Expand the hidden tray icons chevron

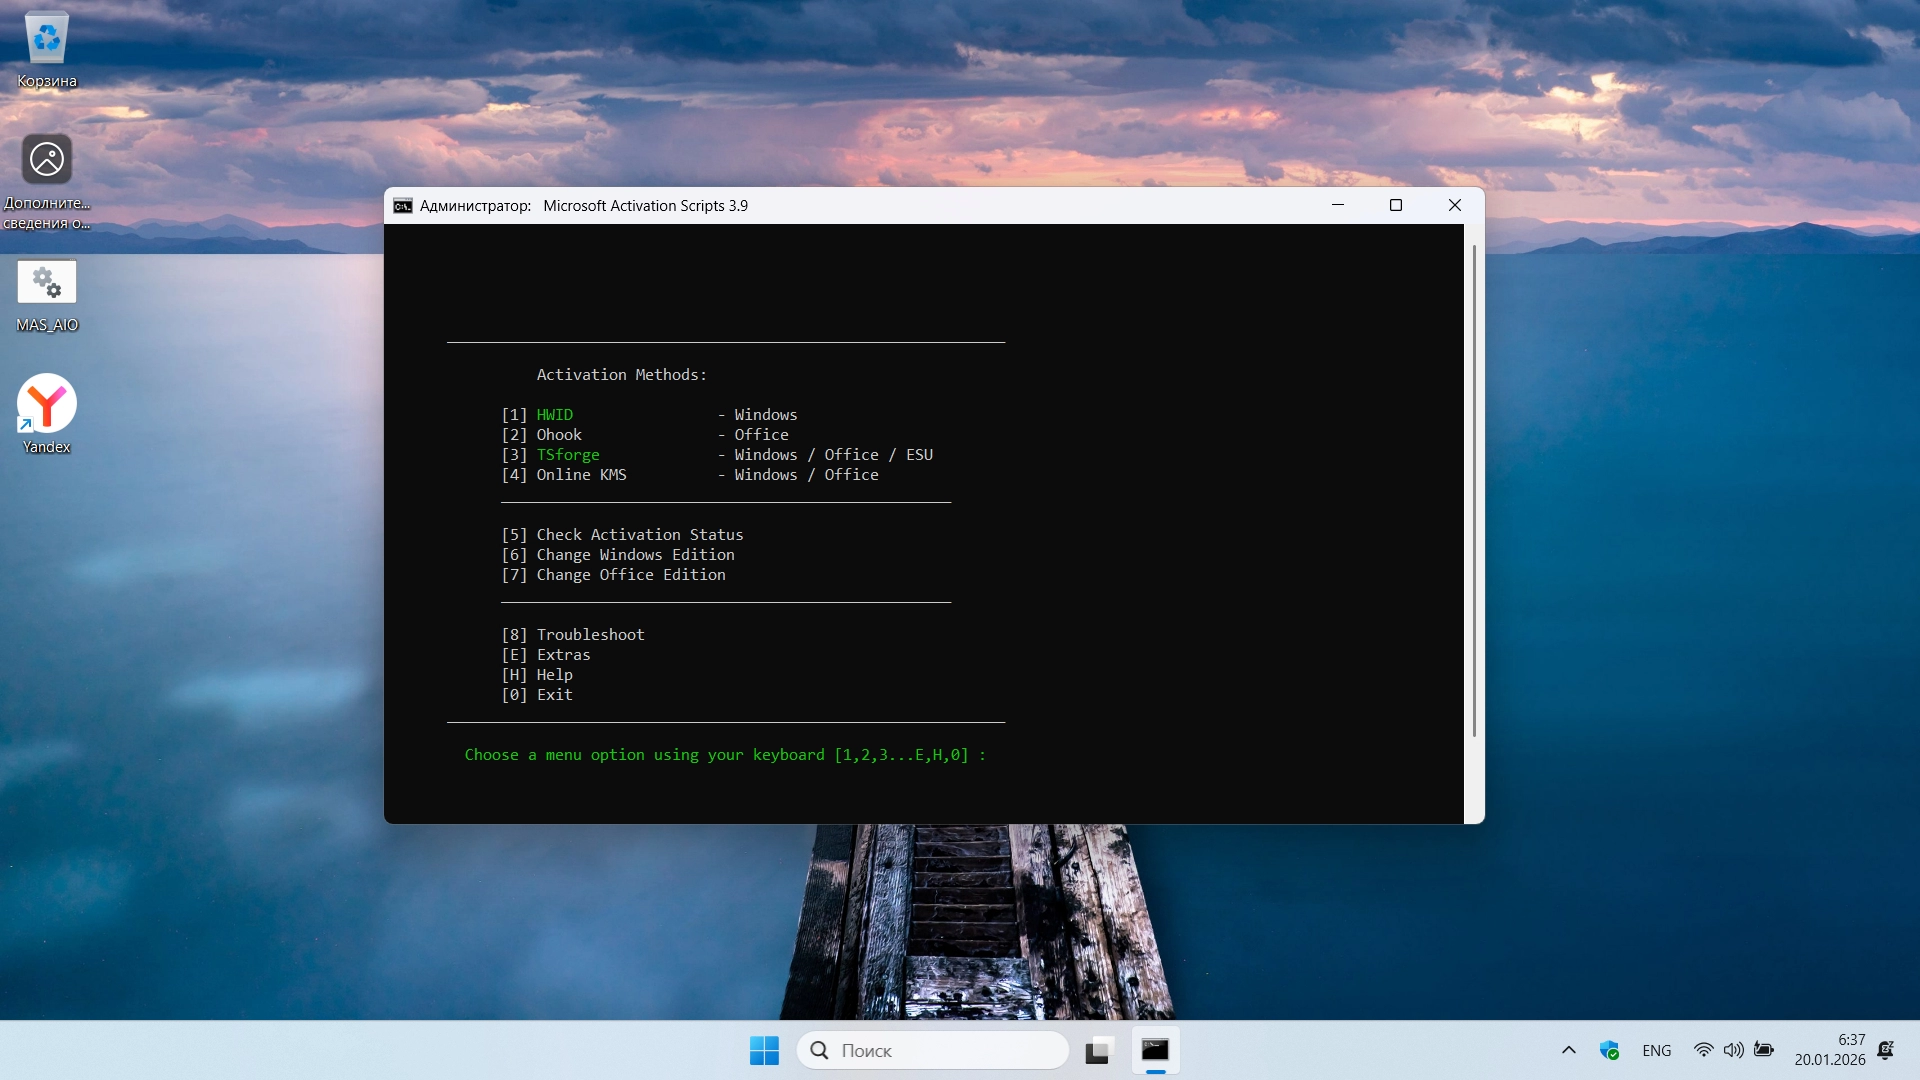pos(1568,1050)
